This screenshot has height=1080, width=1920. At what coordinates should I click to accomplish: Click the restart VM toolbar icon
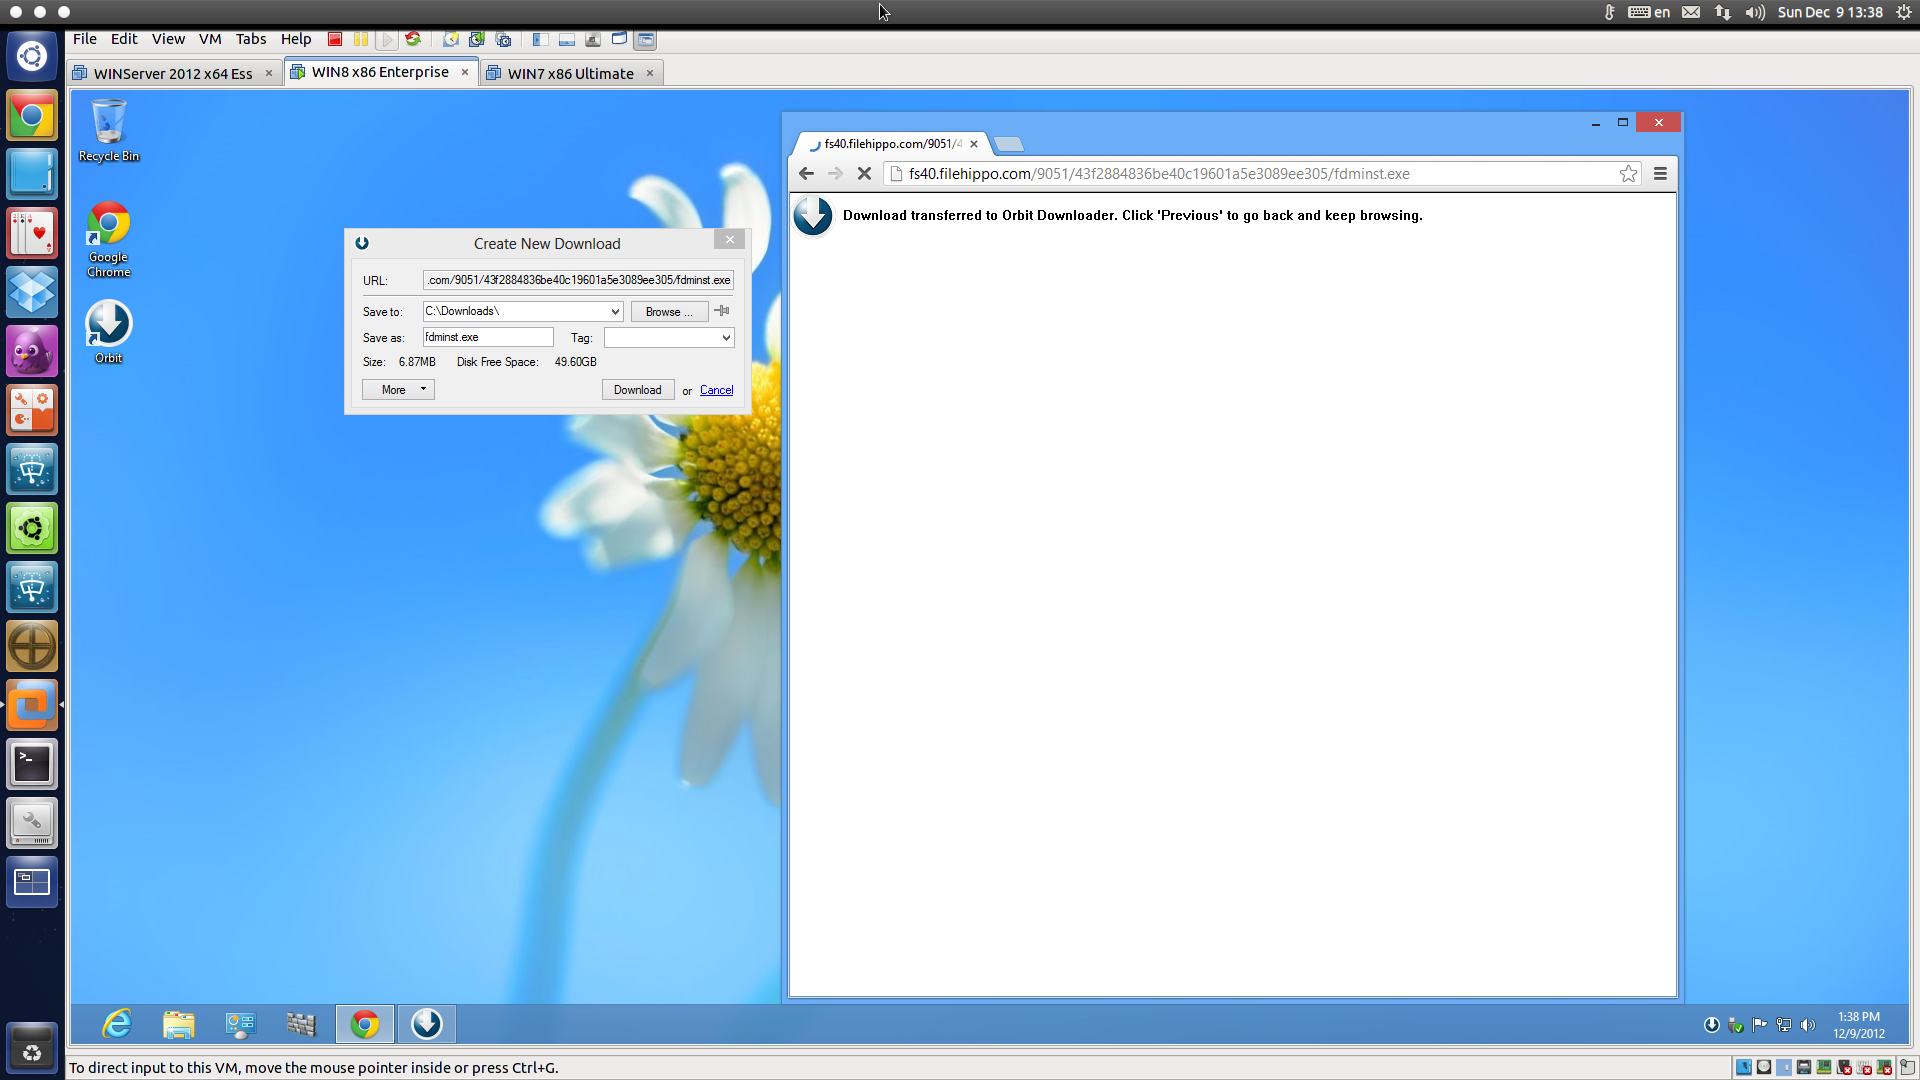coord(413,39)
